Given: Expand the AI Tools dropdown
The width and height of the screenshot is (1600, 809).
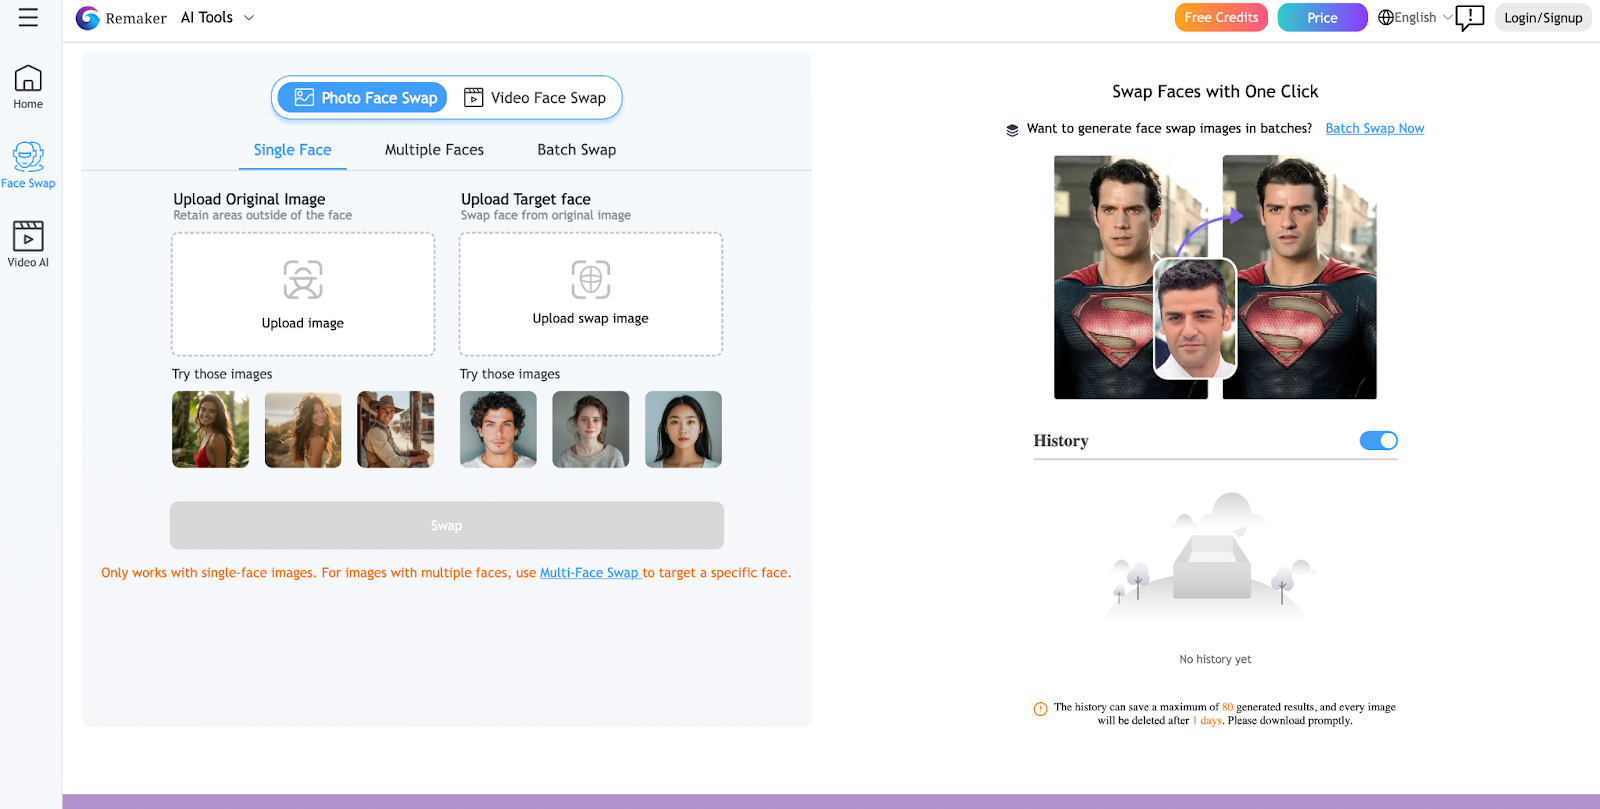Looking at the screenshot, I should click(x=218, y=18).
